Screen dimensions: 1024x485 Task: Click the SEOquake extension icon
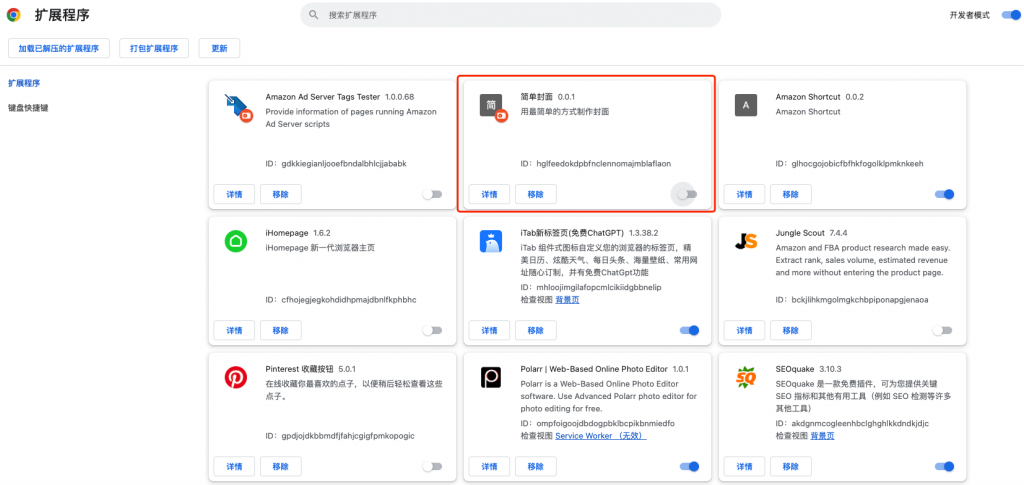point(745,377)
